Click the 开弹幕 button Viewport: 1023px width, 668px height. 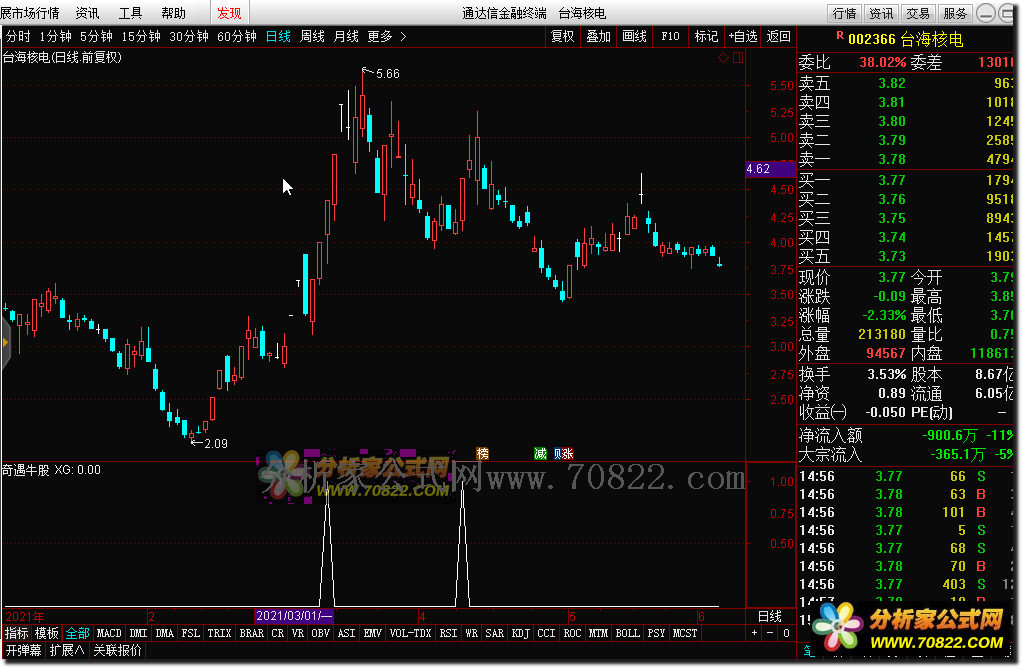point(23,650)
